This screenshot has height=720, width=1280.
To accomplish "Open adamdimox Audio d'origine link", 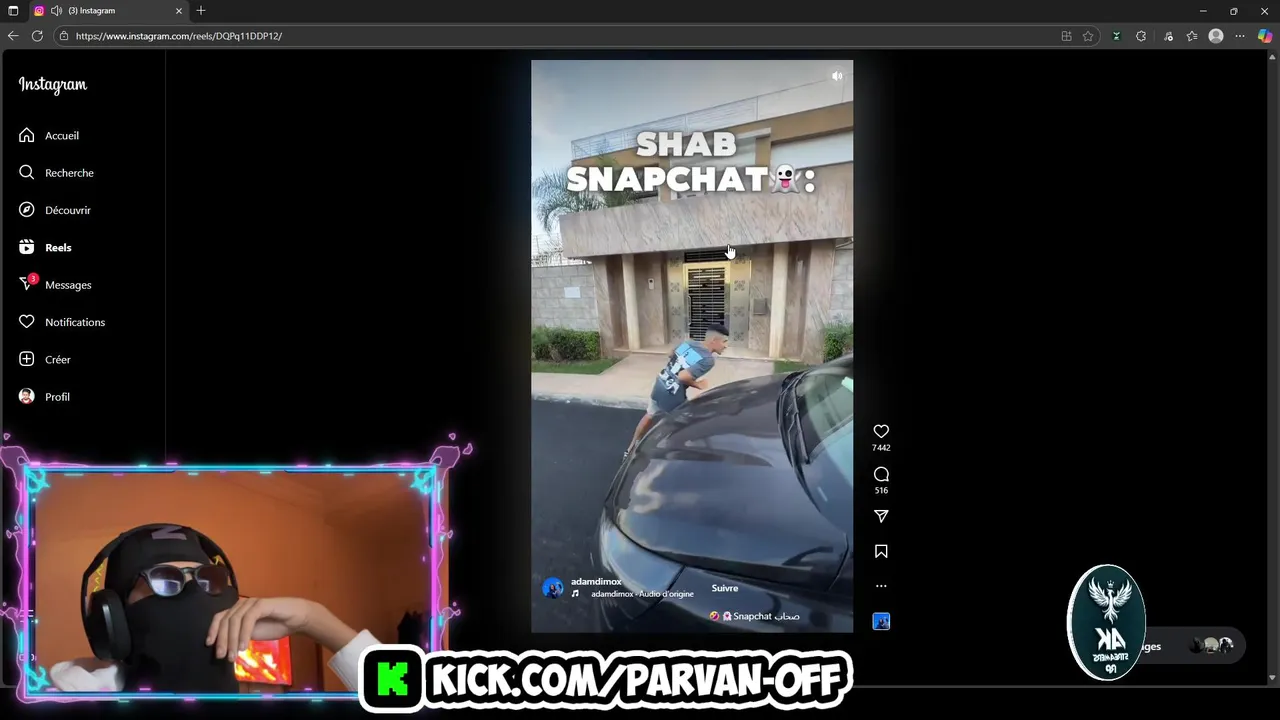I will pyautogui.click(x=642, y=594).
